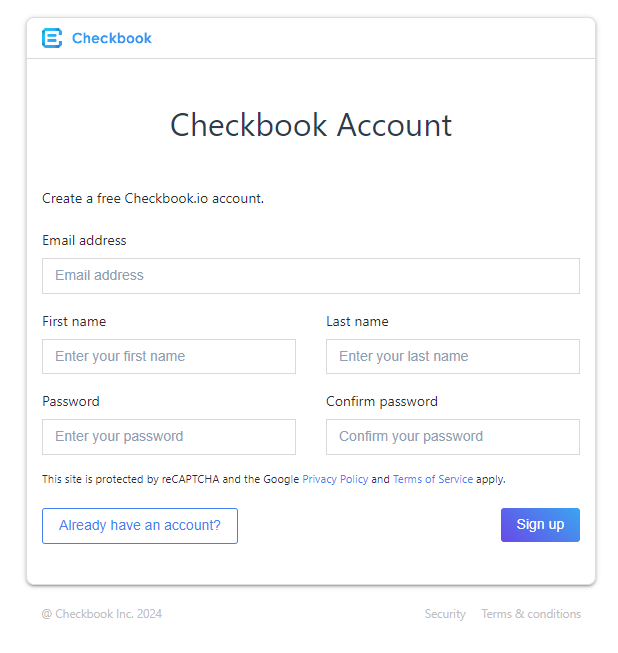618x653 pixels.
Task: Focus the Email address input field
Action: point(311,276)
